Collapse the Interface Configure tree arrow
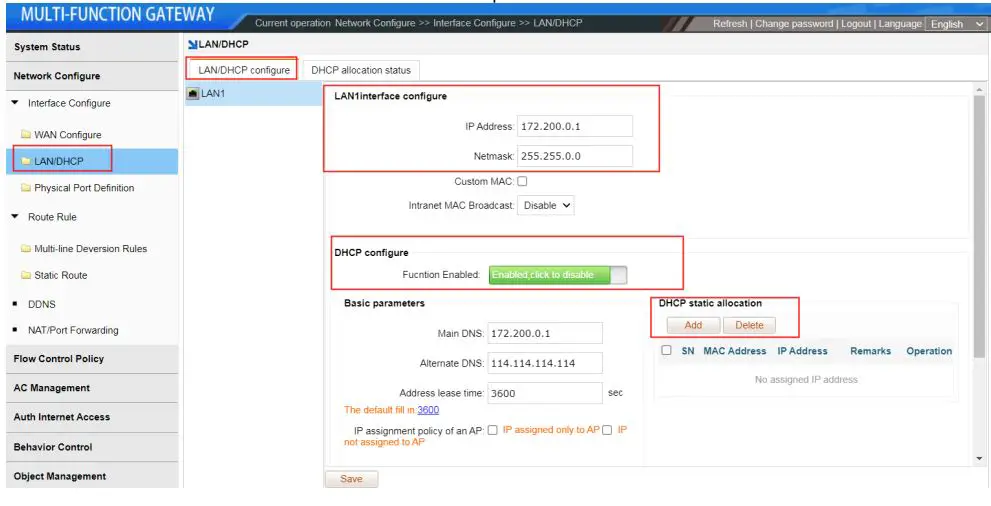 click(x=15, y=102)
